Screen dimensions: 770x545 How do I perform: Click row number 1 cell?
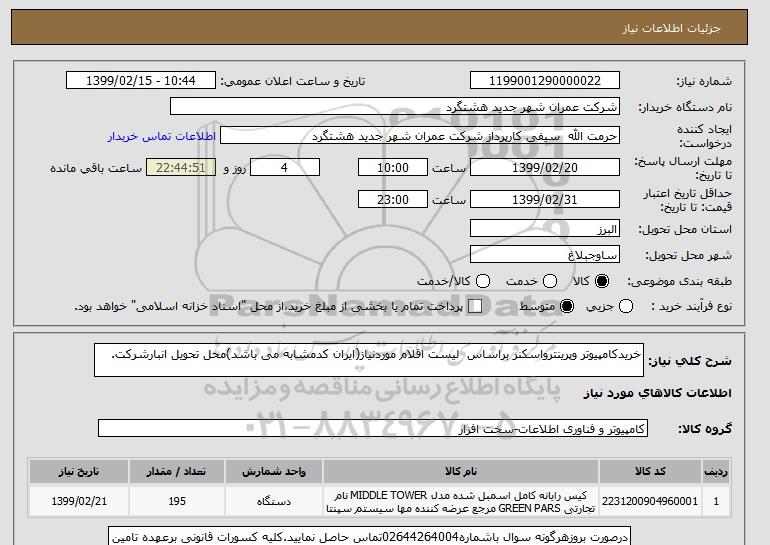[x=716, y=501]
